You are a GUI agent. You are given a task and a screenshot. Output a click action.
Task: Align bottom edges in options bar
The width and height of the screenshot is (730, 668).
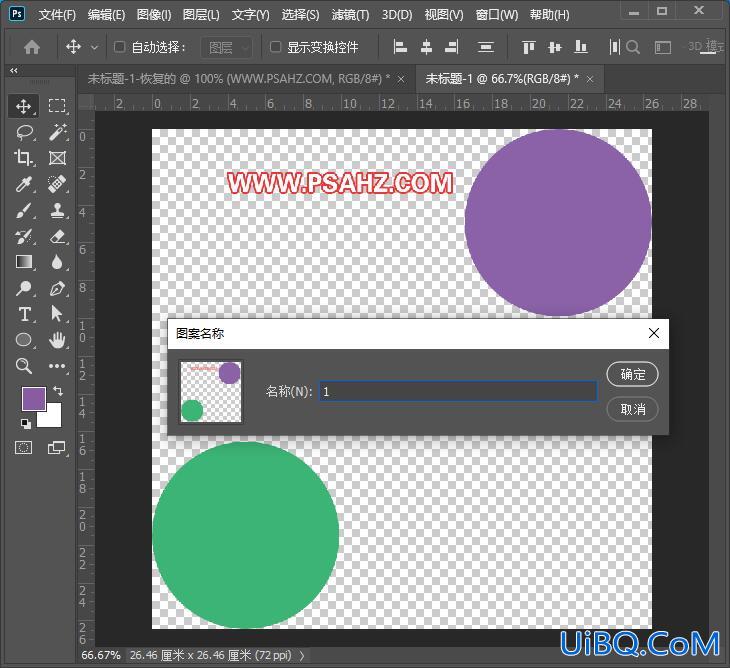(581, 47)
